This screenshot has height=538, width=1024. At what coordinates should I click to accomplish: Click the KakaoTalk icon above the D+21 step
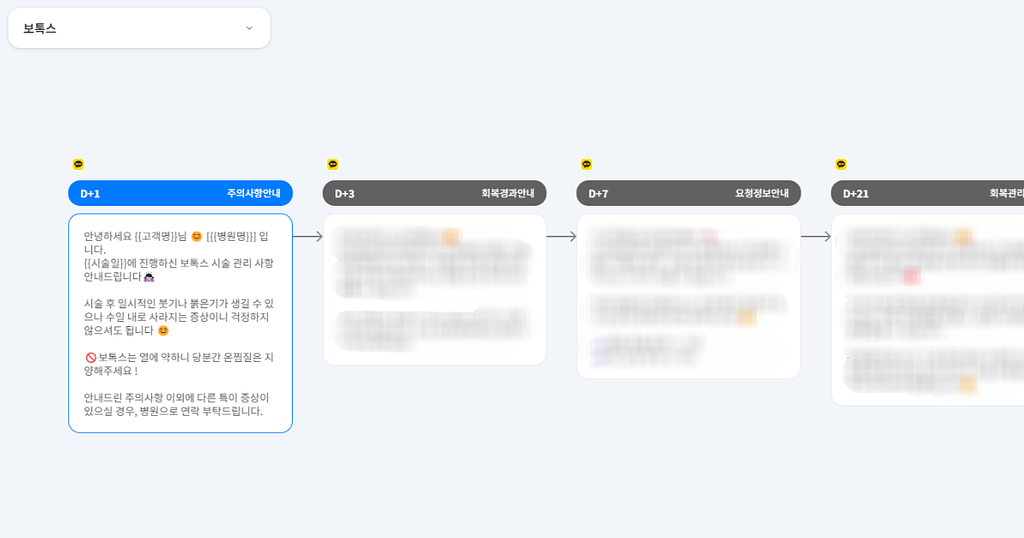pyautogui.click(x=841, y=164)
